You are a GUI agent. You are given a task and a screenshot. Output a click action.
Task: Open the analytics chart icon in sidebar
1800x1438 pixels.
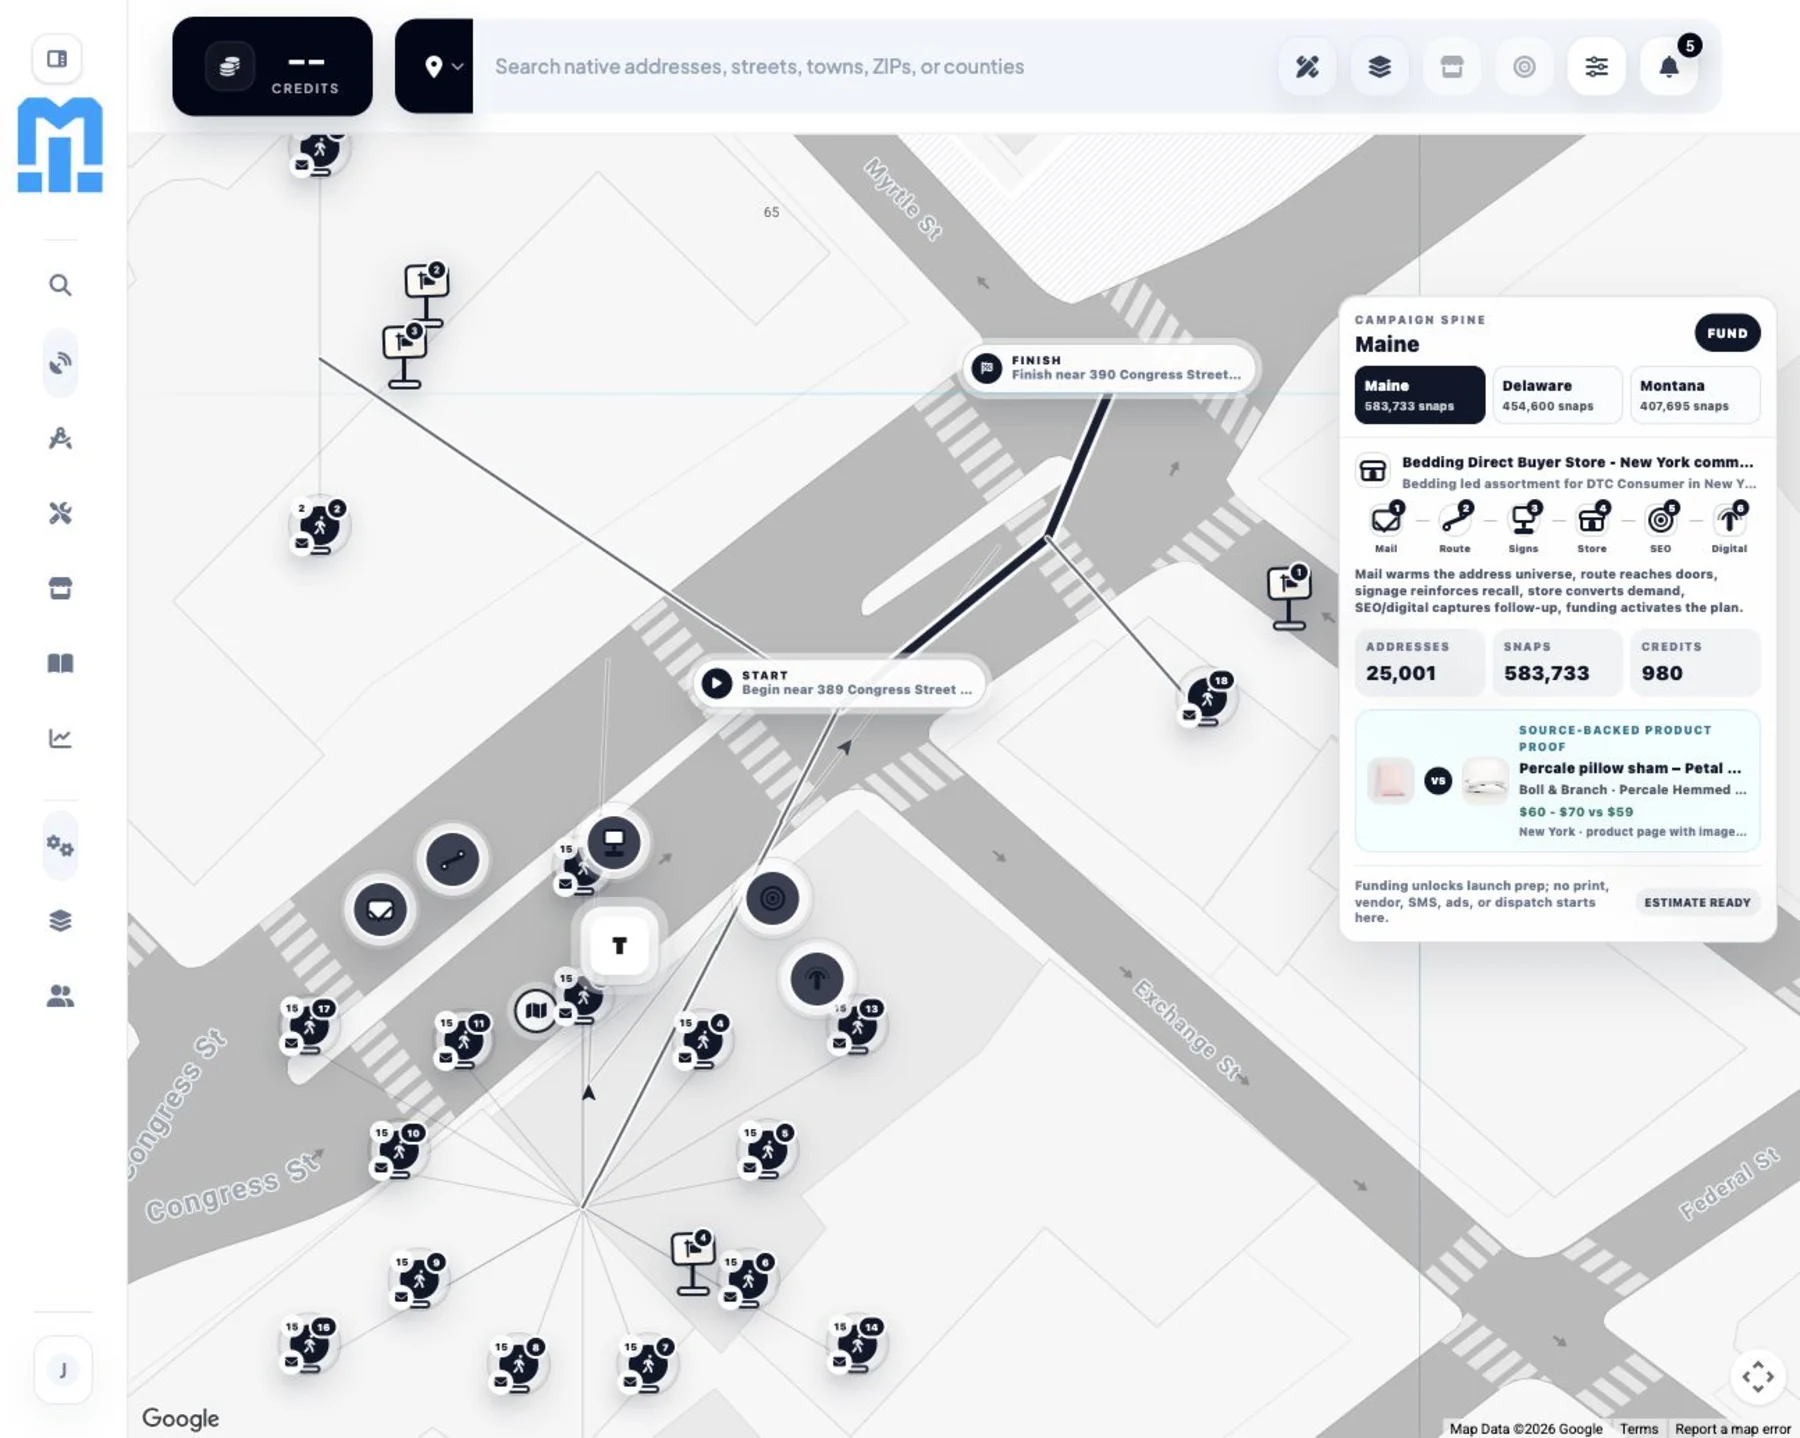point(60,738)
